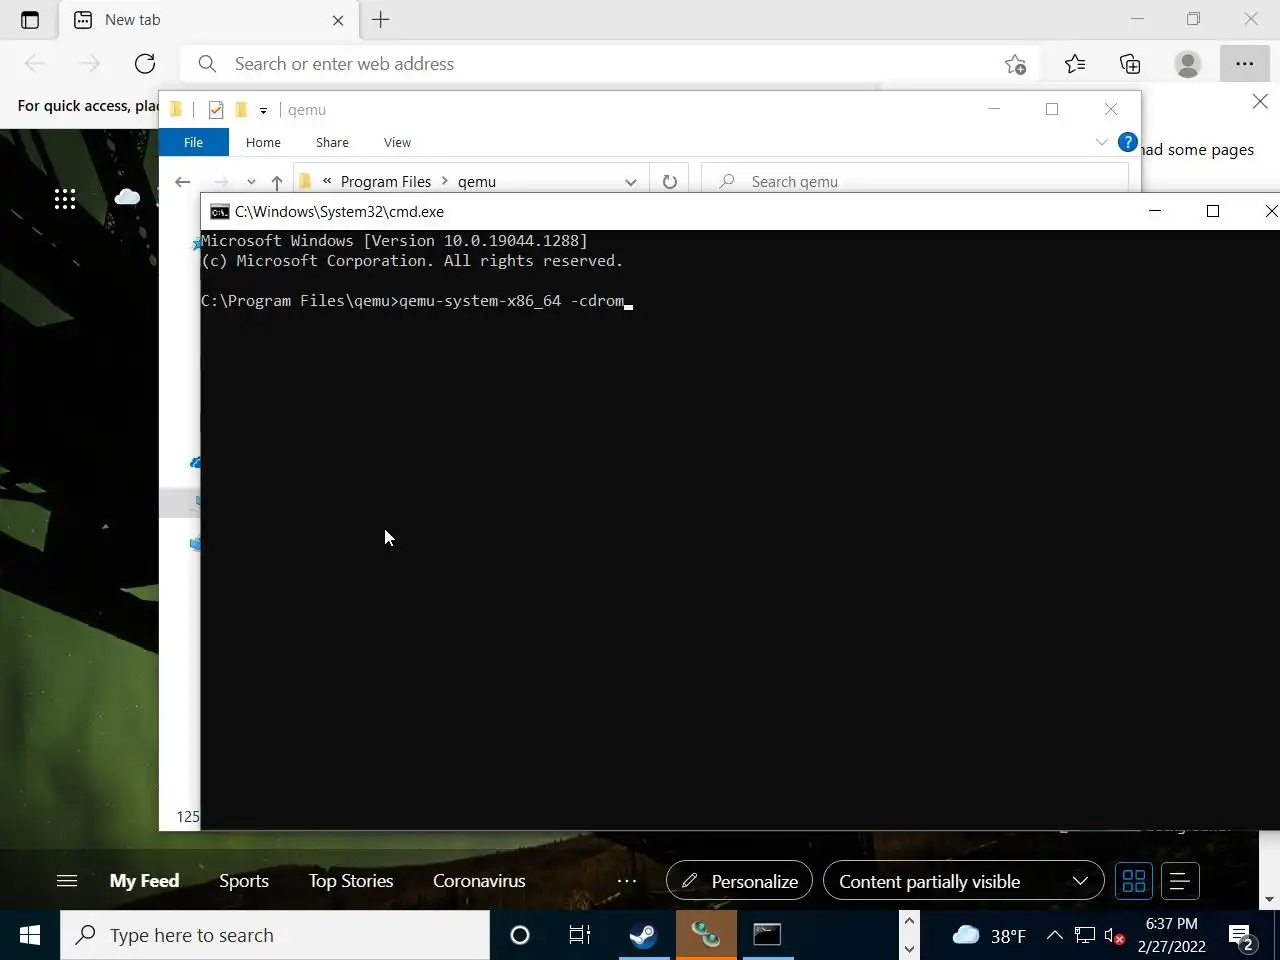Viewport: 1280px width, 960px height.
Task: Click the new tab plus button in Edge
Action: [381, 19]
